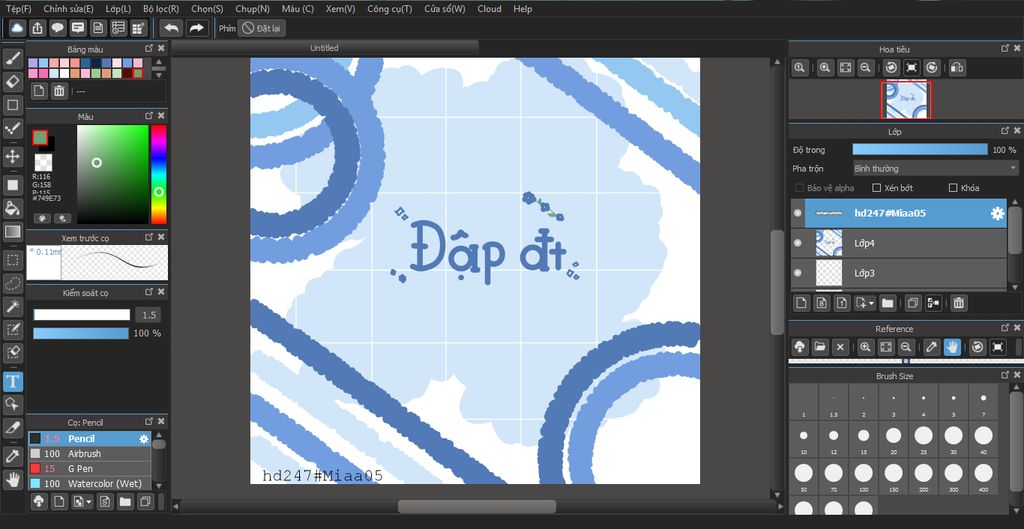The width and height of the screenshot is (1024, 529).
Task: Open hd247#Miaa05 layer settings gear
Action: point(997,214)
